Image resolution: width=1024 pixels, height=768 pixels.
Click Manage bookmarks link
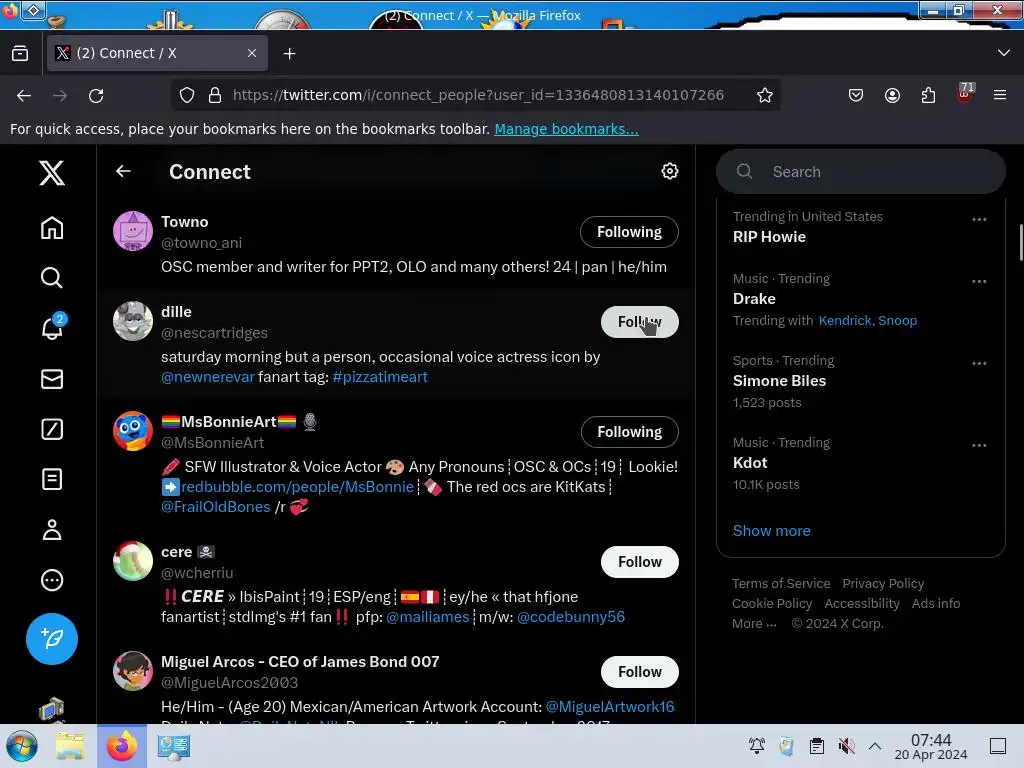(x=566, y=129)
